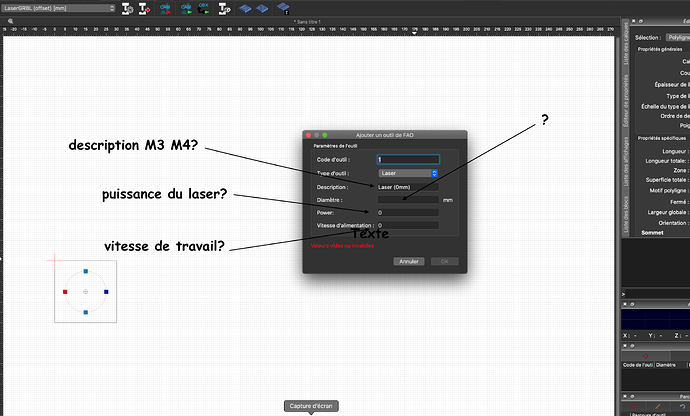The width and height of the screenshot is (690, 416).
Task: Open the Sélection Polyligne dropdown
Action: pyautogui.click(x=678, y=38)
